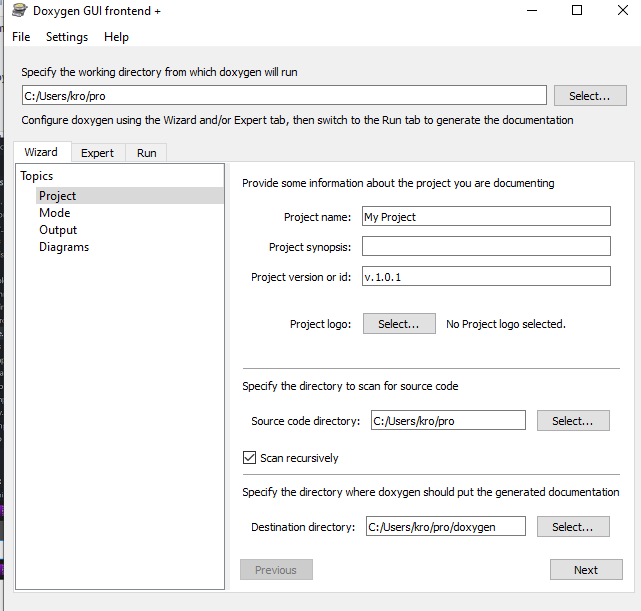Click into the Project name field
The image size is (641, 611).
tap(486, 217)
